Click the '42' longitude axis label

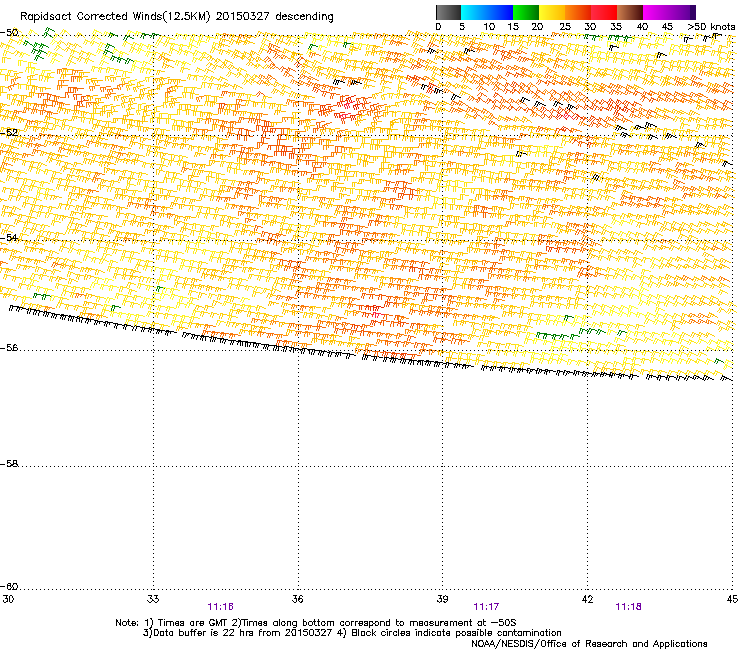click(x=587, y=599)
